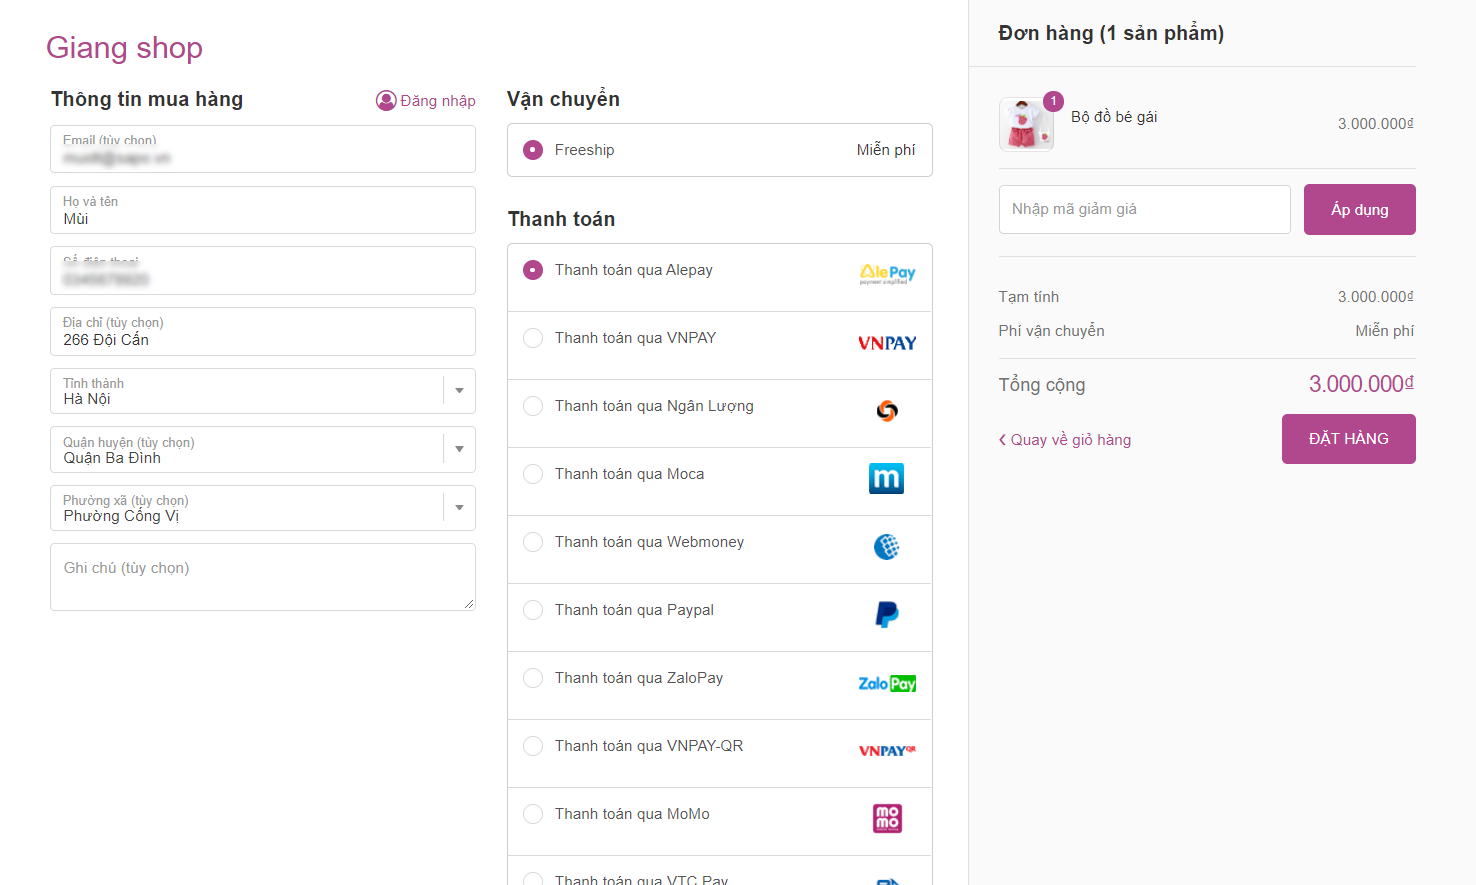Viewport: 1476px width, 885px height.
Task: Click the VNPAY logo icon
Action: pos(887,343)
